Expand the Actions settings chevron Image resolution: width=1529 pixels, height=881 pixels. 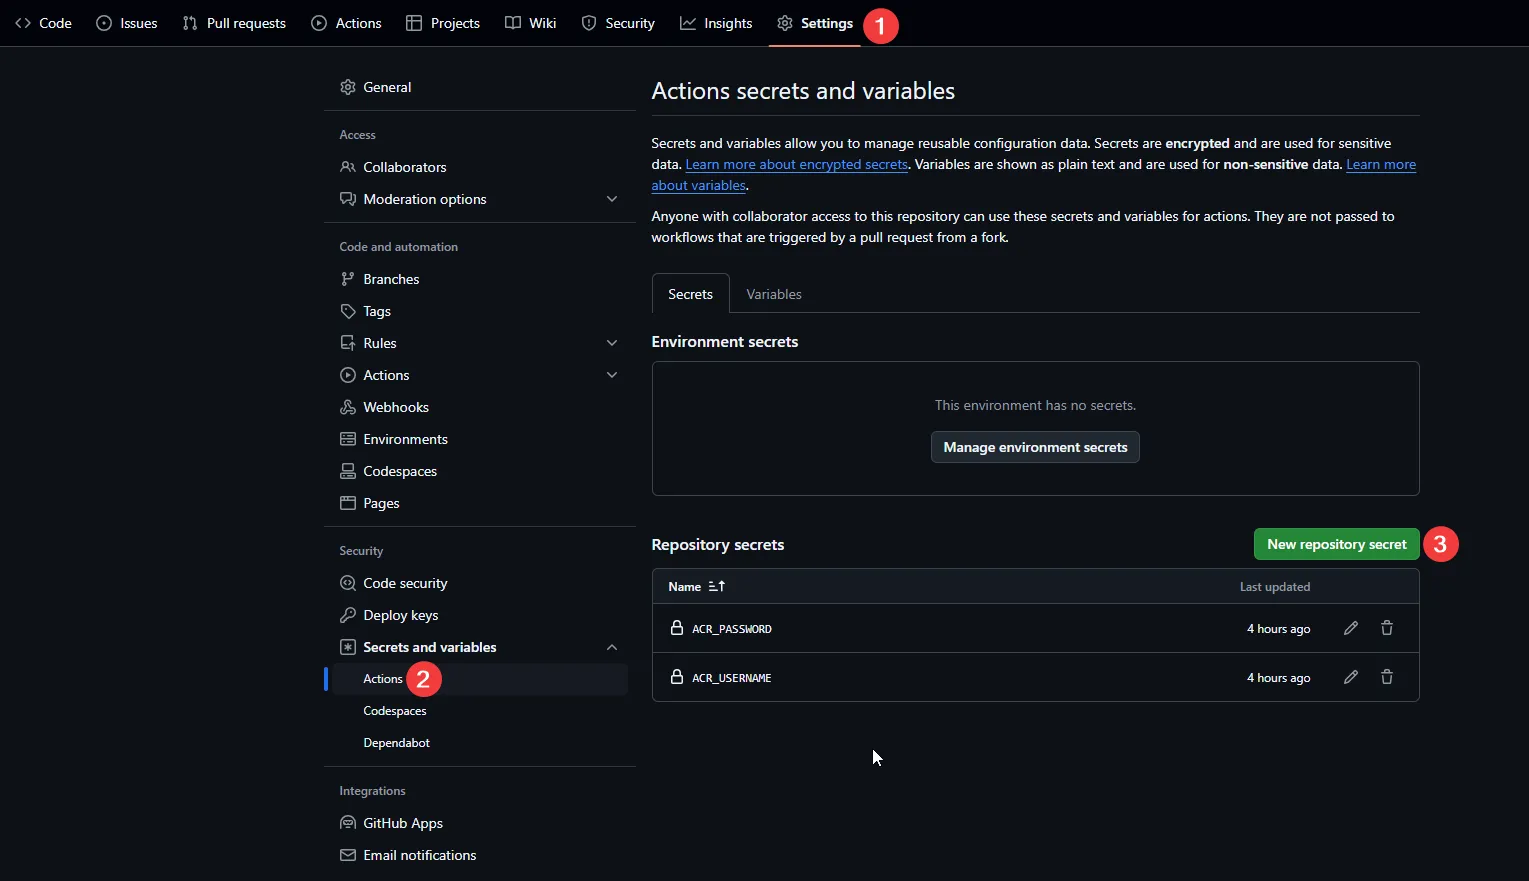[612, 375]
